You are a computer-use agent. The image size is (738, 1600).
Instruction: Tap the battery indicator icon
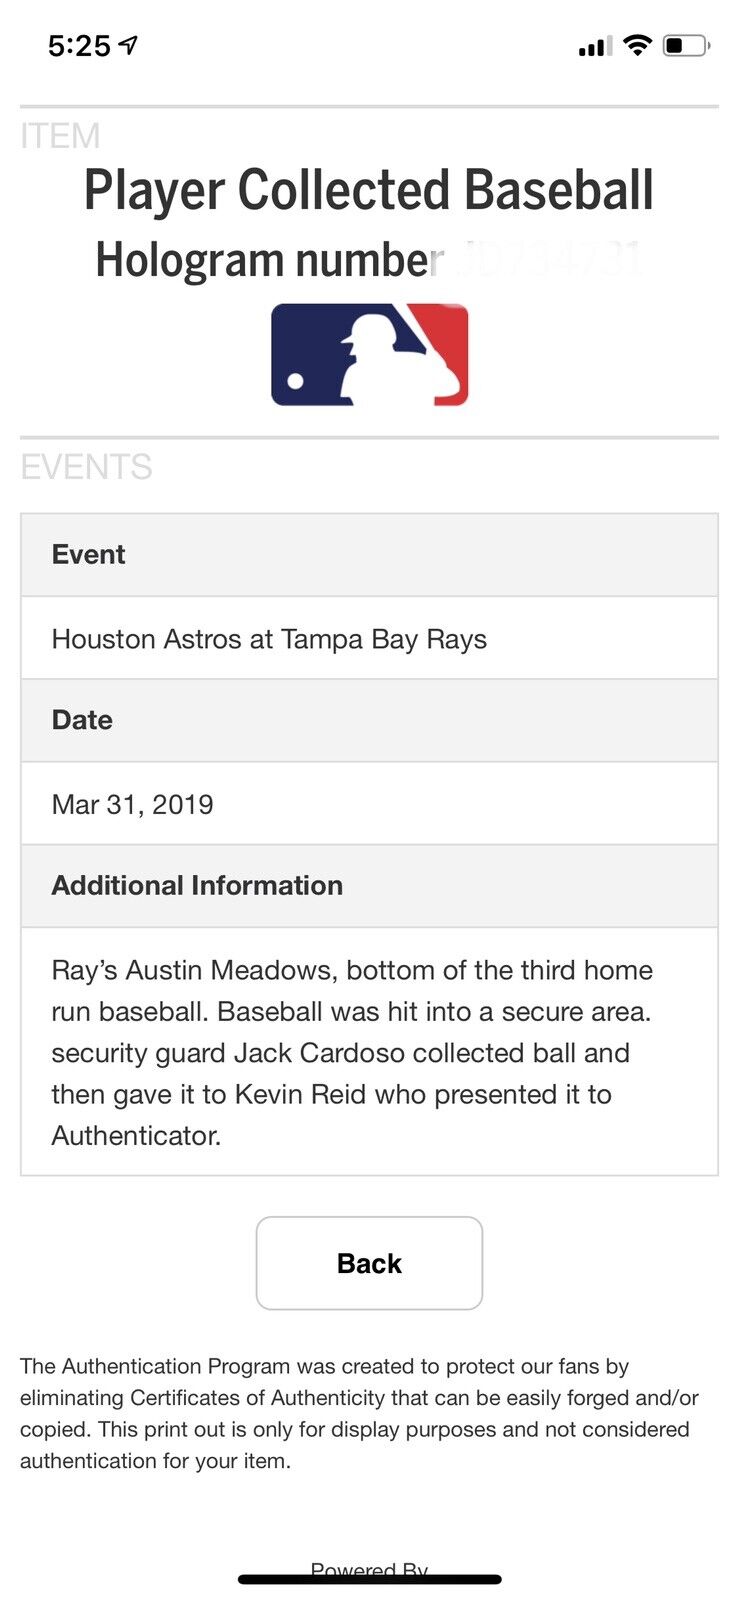(686, 45)
